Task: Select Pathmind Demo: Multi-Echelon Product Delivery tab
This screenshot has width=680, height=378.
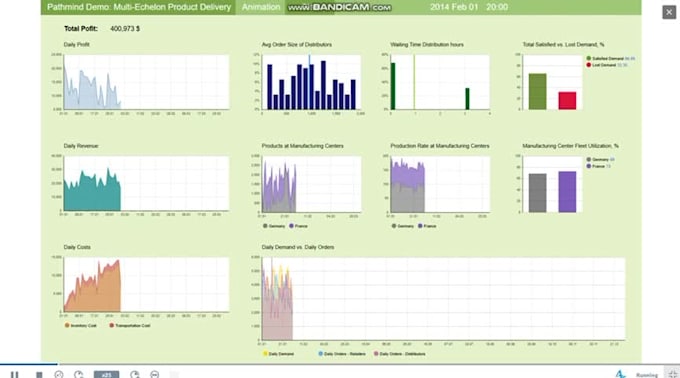Action: 139,7
